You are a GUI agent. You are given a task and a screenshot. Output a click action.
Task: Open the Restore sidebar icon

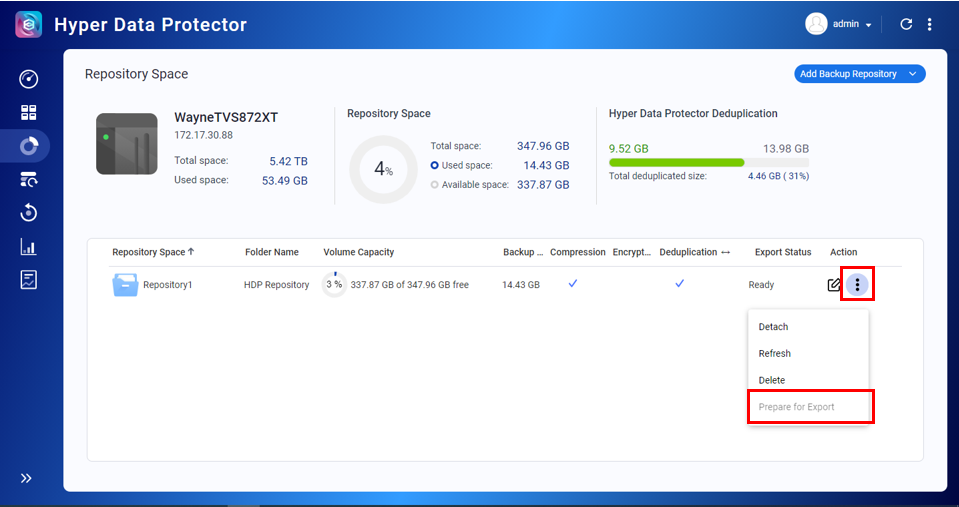(x=28, y=213)
